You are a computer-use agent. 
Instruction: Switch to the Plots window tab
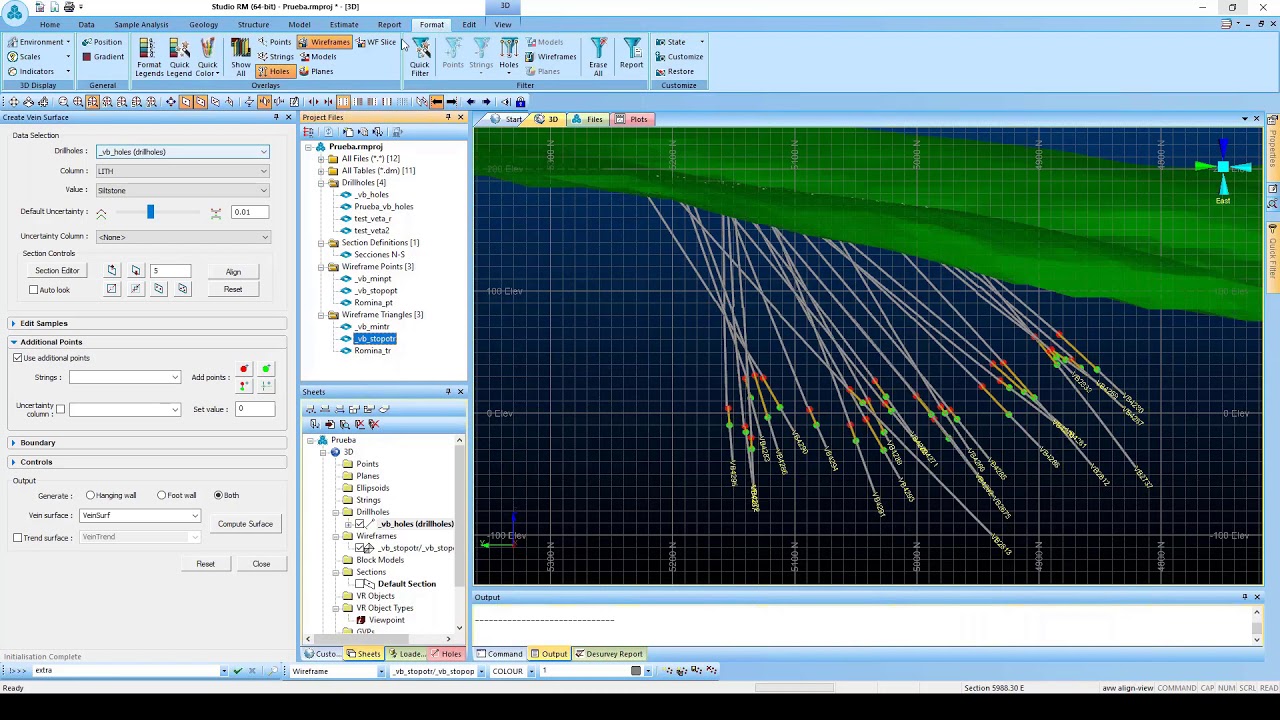[631, 120]
